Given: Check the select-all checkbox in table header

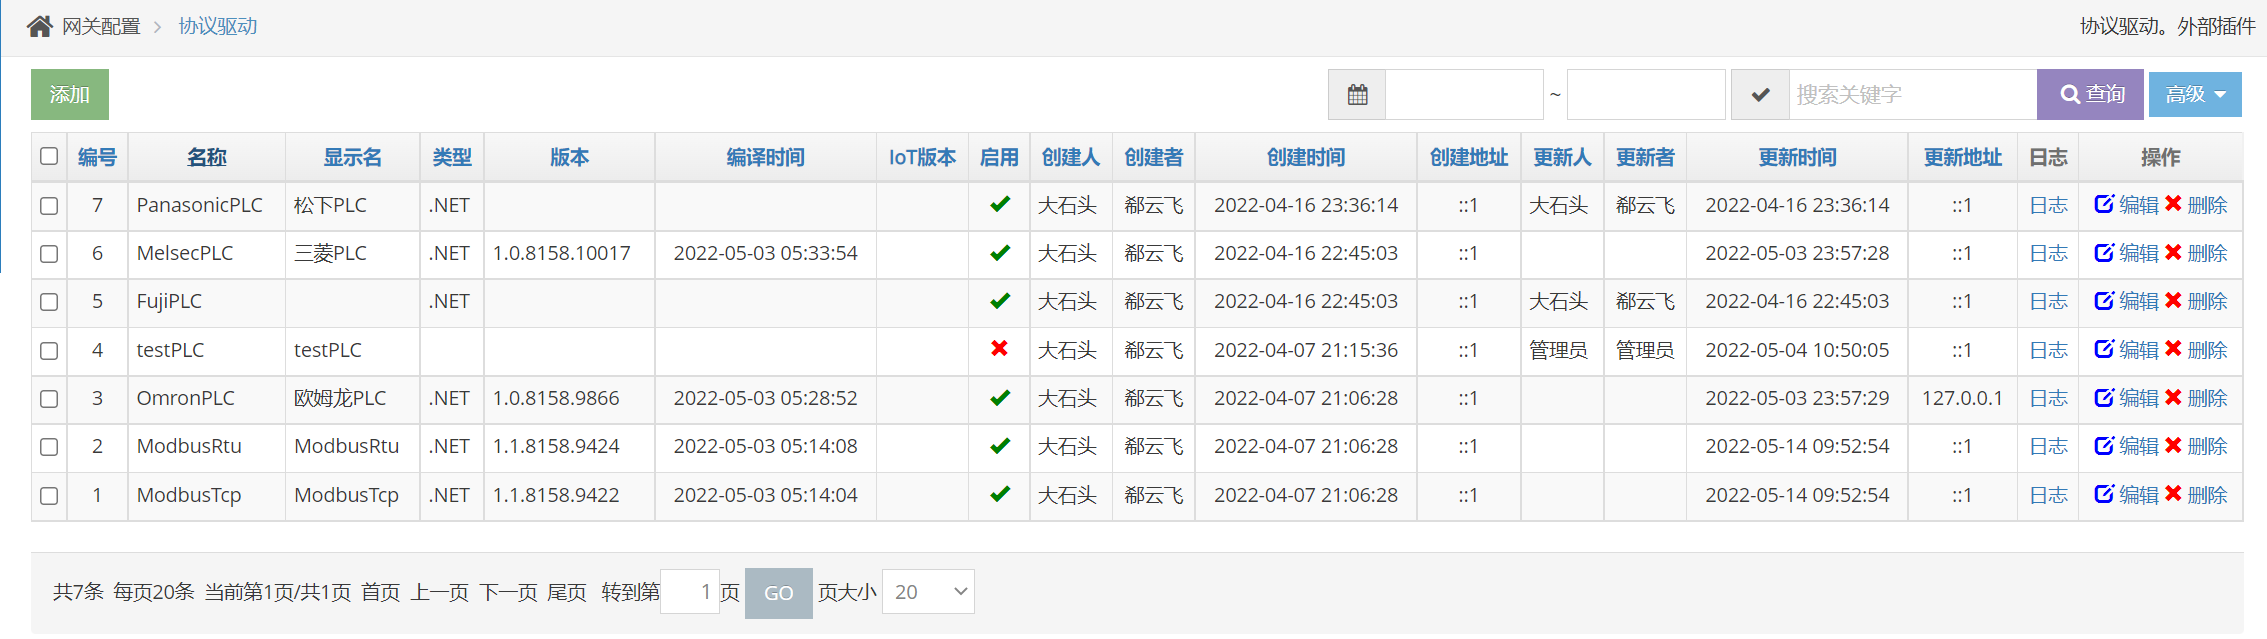Looking at the screenshot, I should (49, 156).
